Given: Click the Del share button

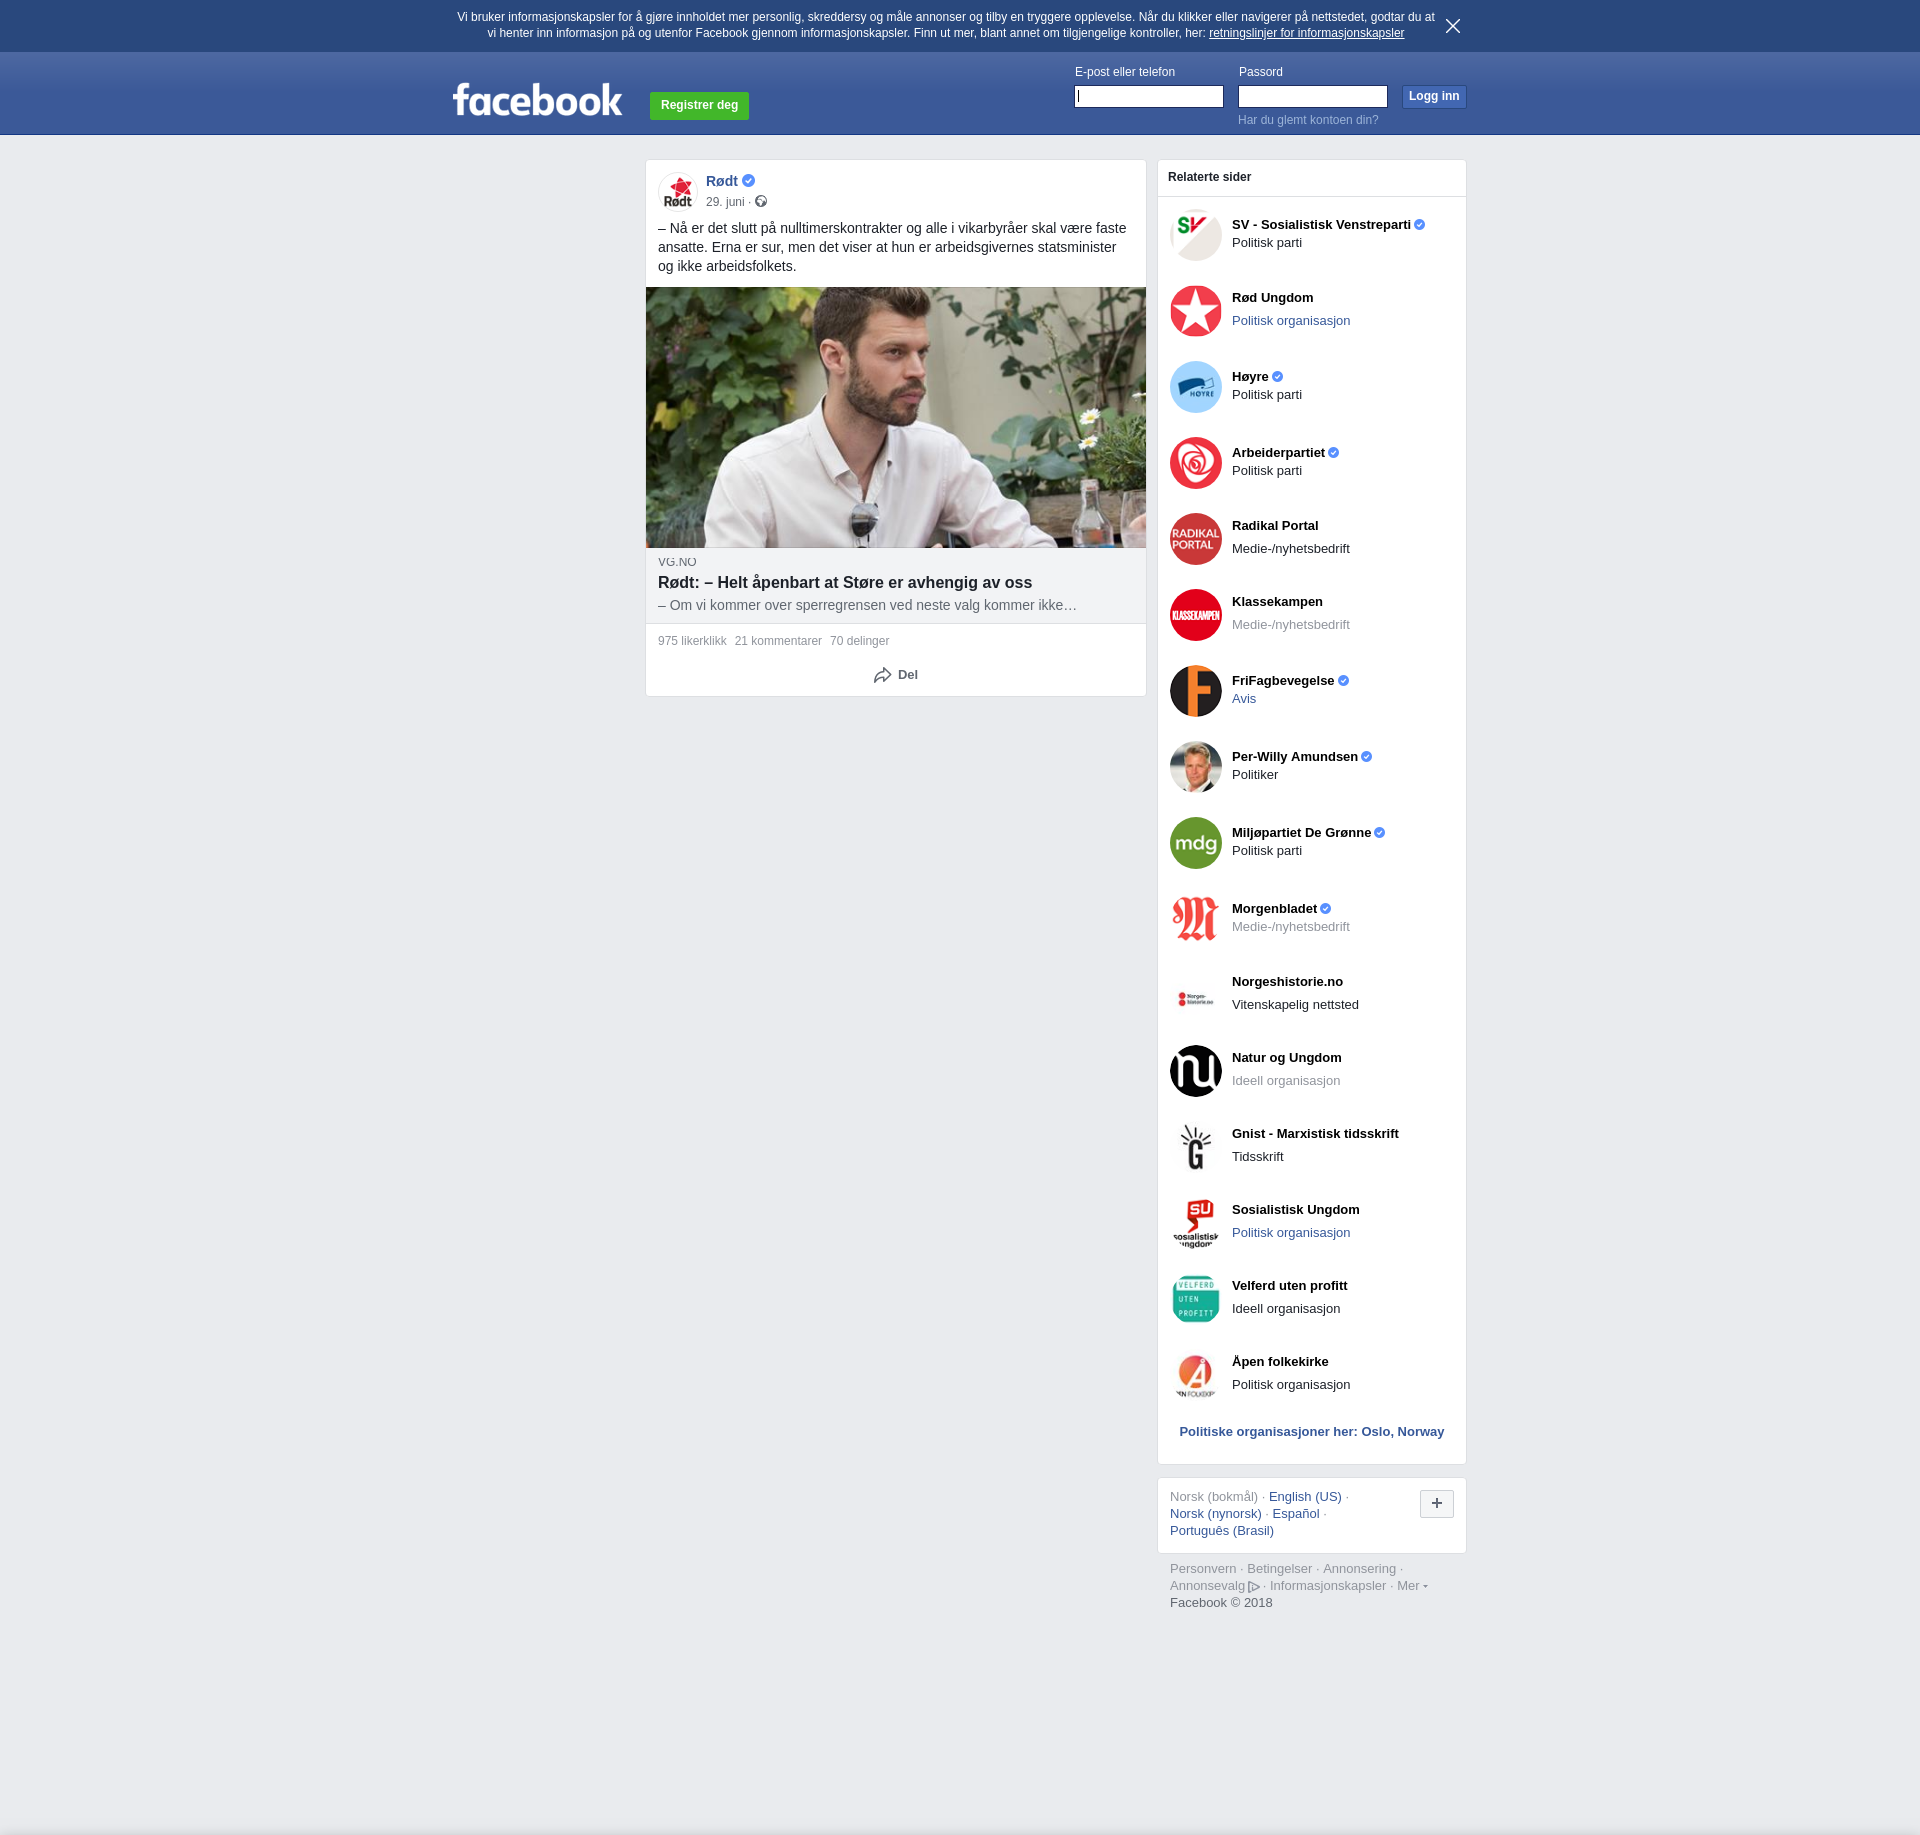Looking at the screenshot, I should [896, 675].
